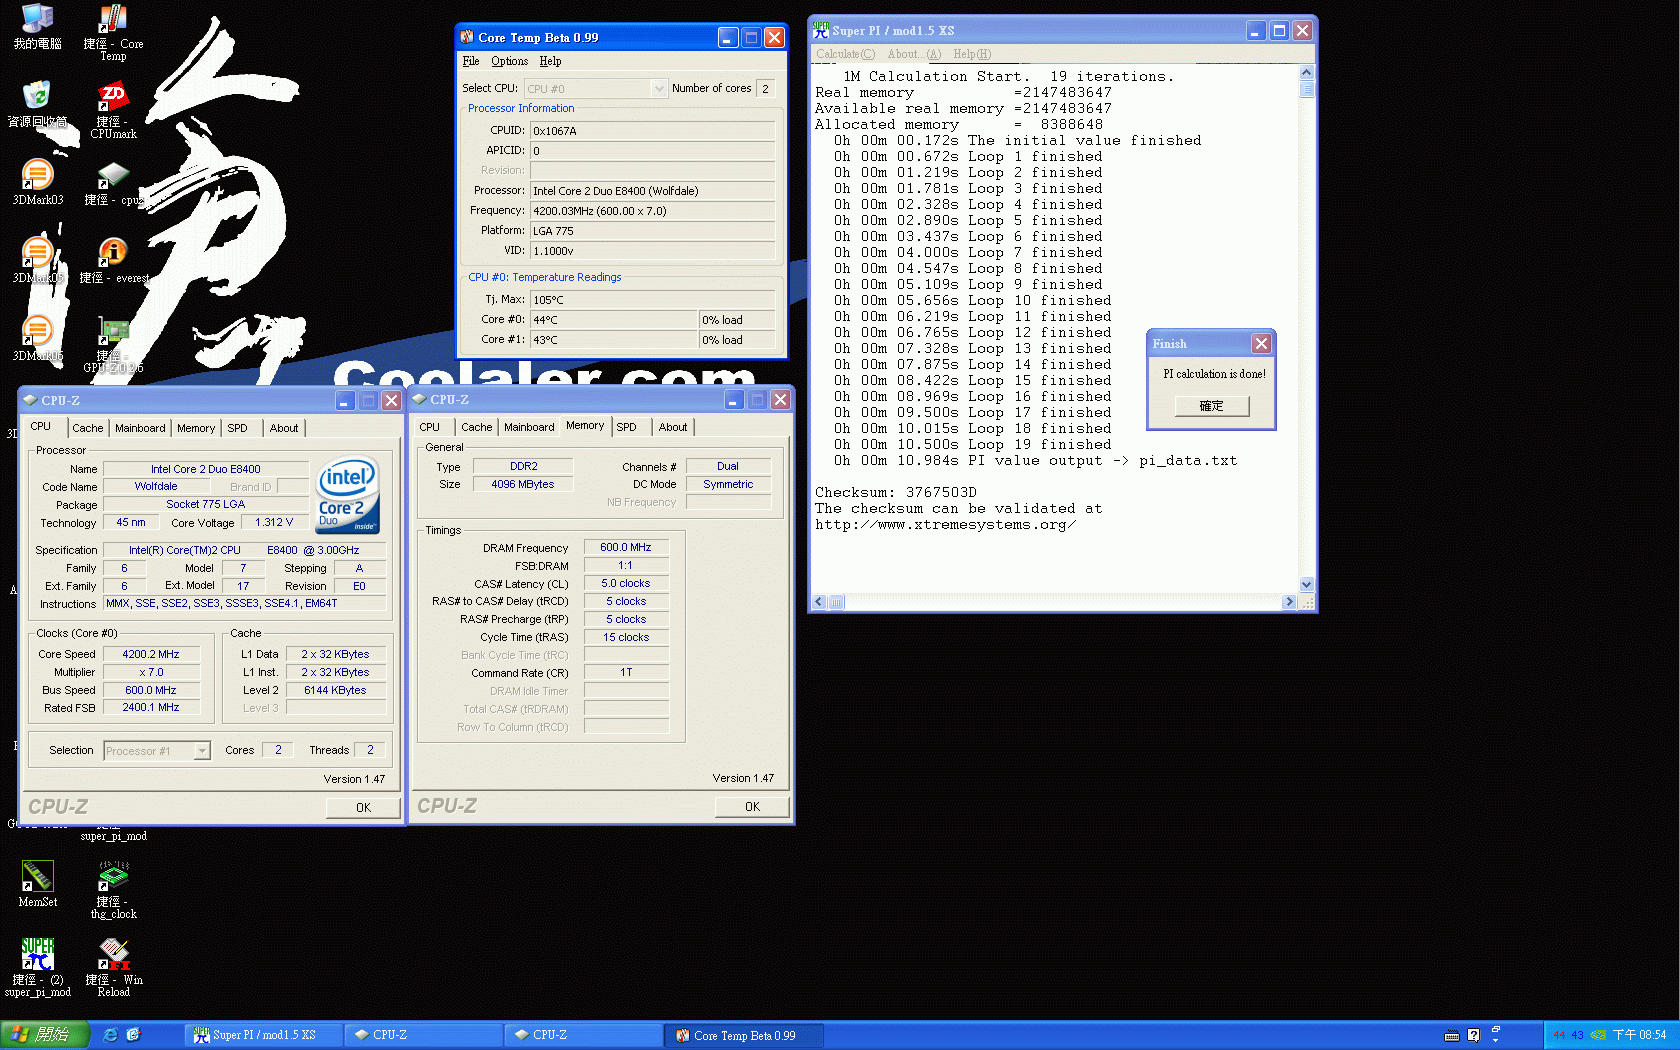Switch to SPD tab in CPU-Z memory window
This screenshot has height=1050, width=1680.
627,427
